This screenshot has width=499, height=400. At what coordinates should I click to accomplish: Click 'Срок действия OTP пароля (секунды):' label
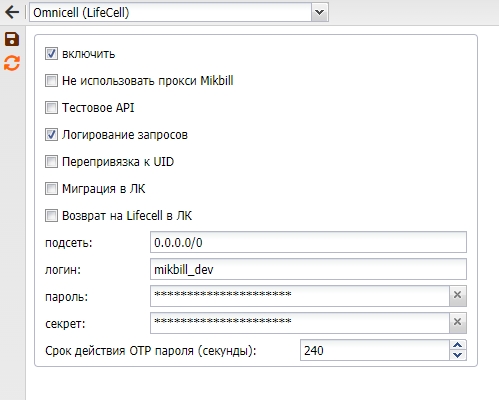(x=151, y=351)
